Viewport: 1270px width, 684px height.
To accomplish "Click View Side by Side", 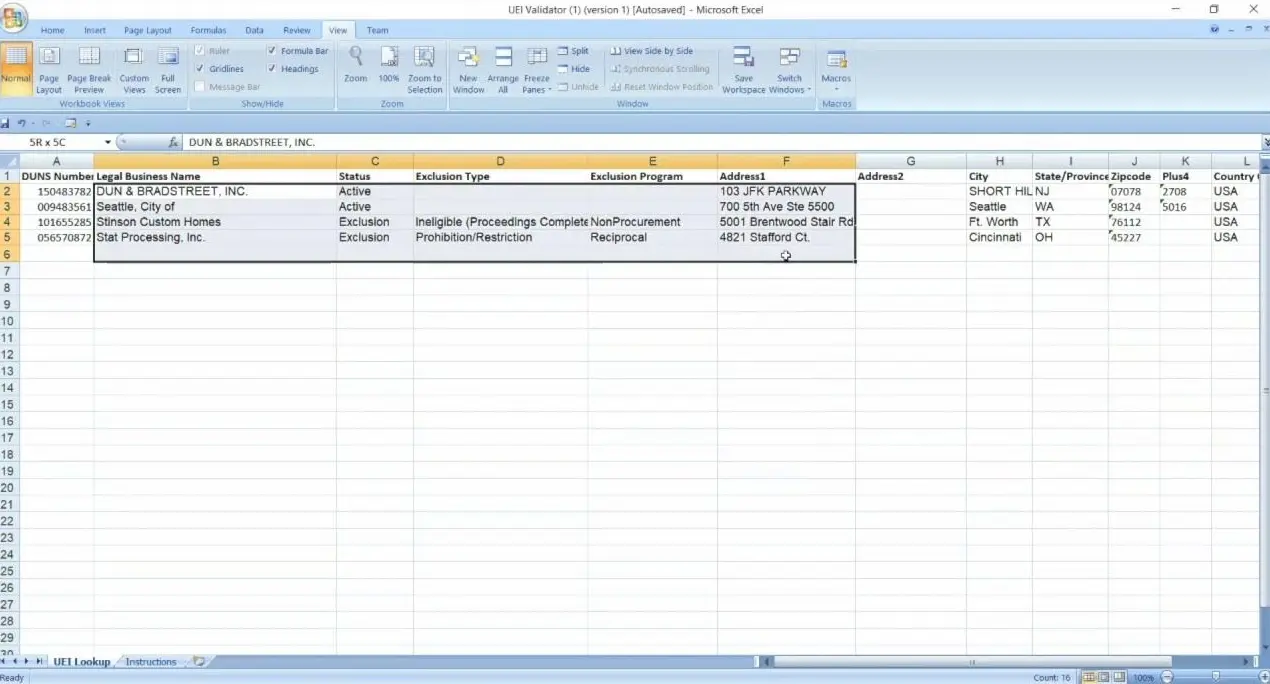I will point(651,51).
